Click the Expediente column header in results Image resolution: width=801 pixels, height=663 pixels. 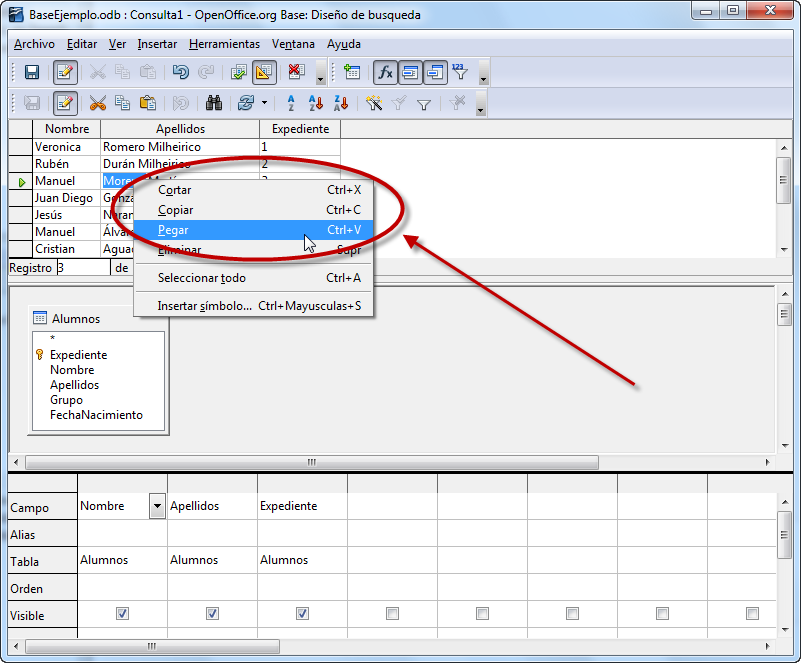click(x=300, y=129)
